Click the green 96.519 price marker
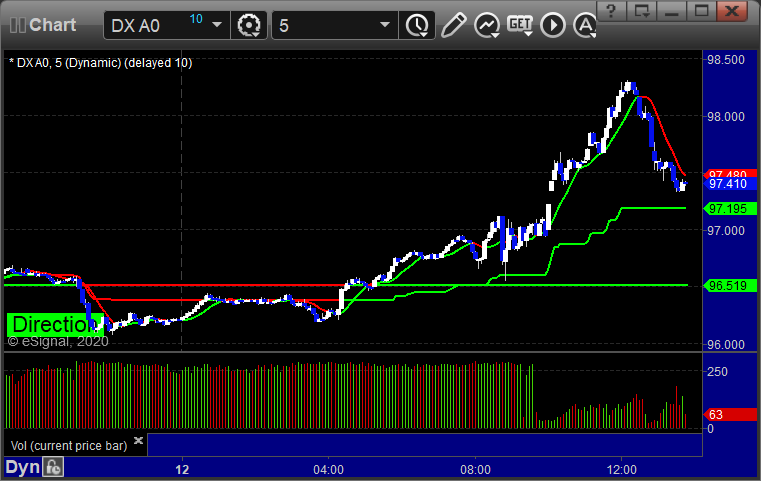The image size is (761, 481). [730, 285]
